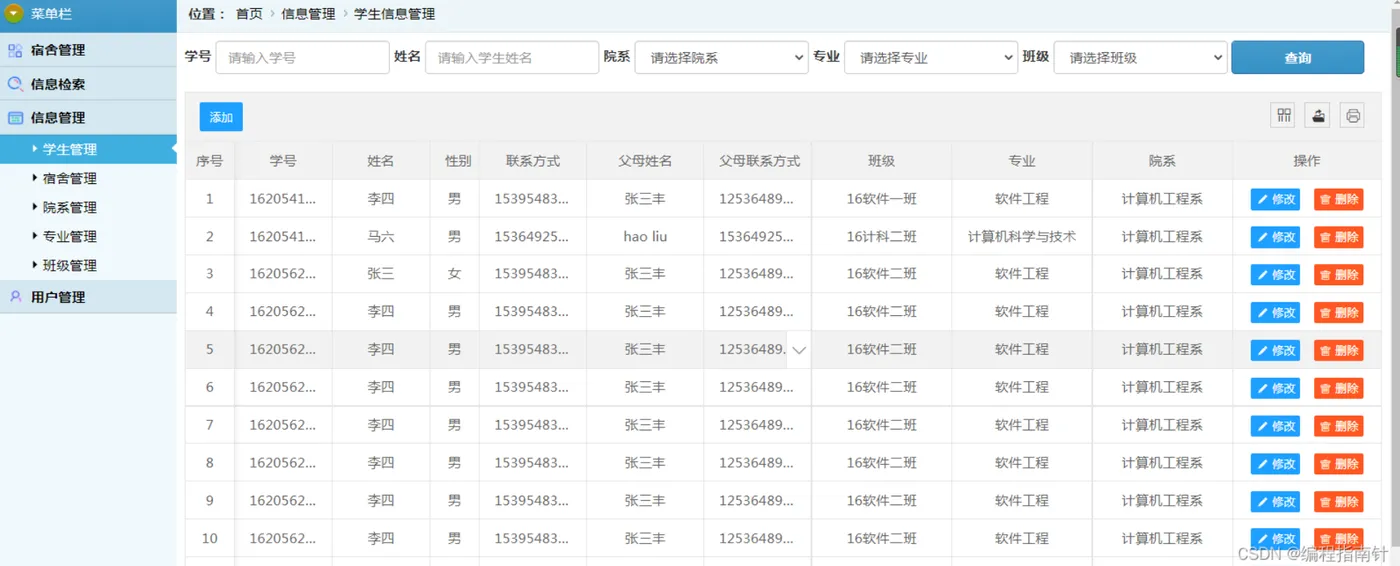Click the 序号 column header
Viewport: 1400px width, 566px height.
click(209, 161)
